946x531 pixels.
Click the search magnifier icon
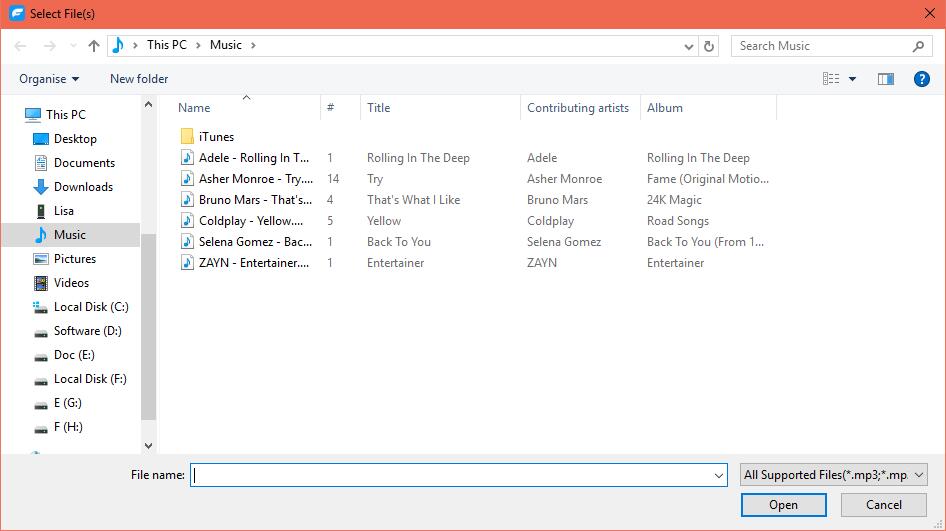pyautogui.click(x=918, y=46)
